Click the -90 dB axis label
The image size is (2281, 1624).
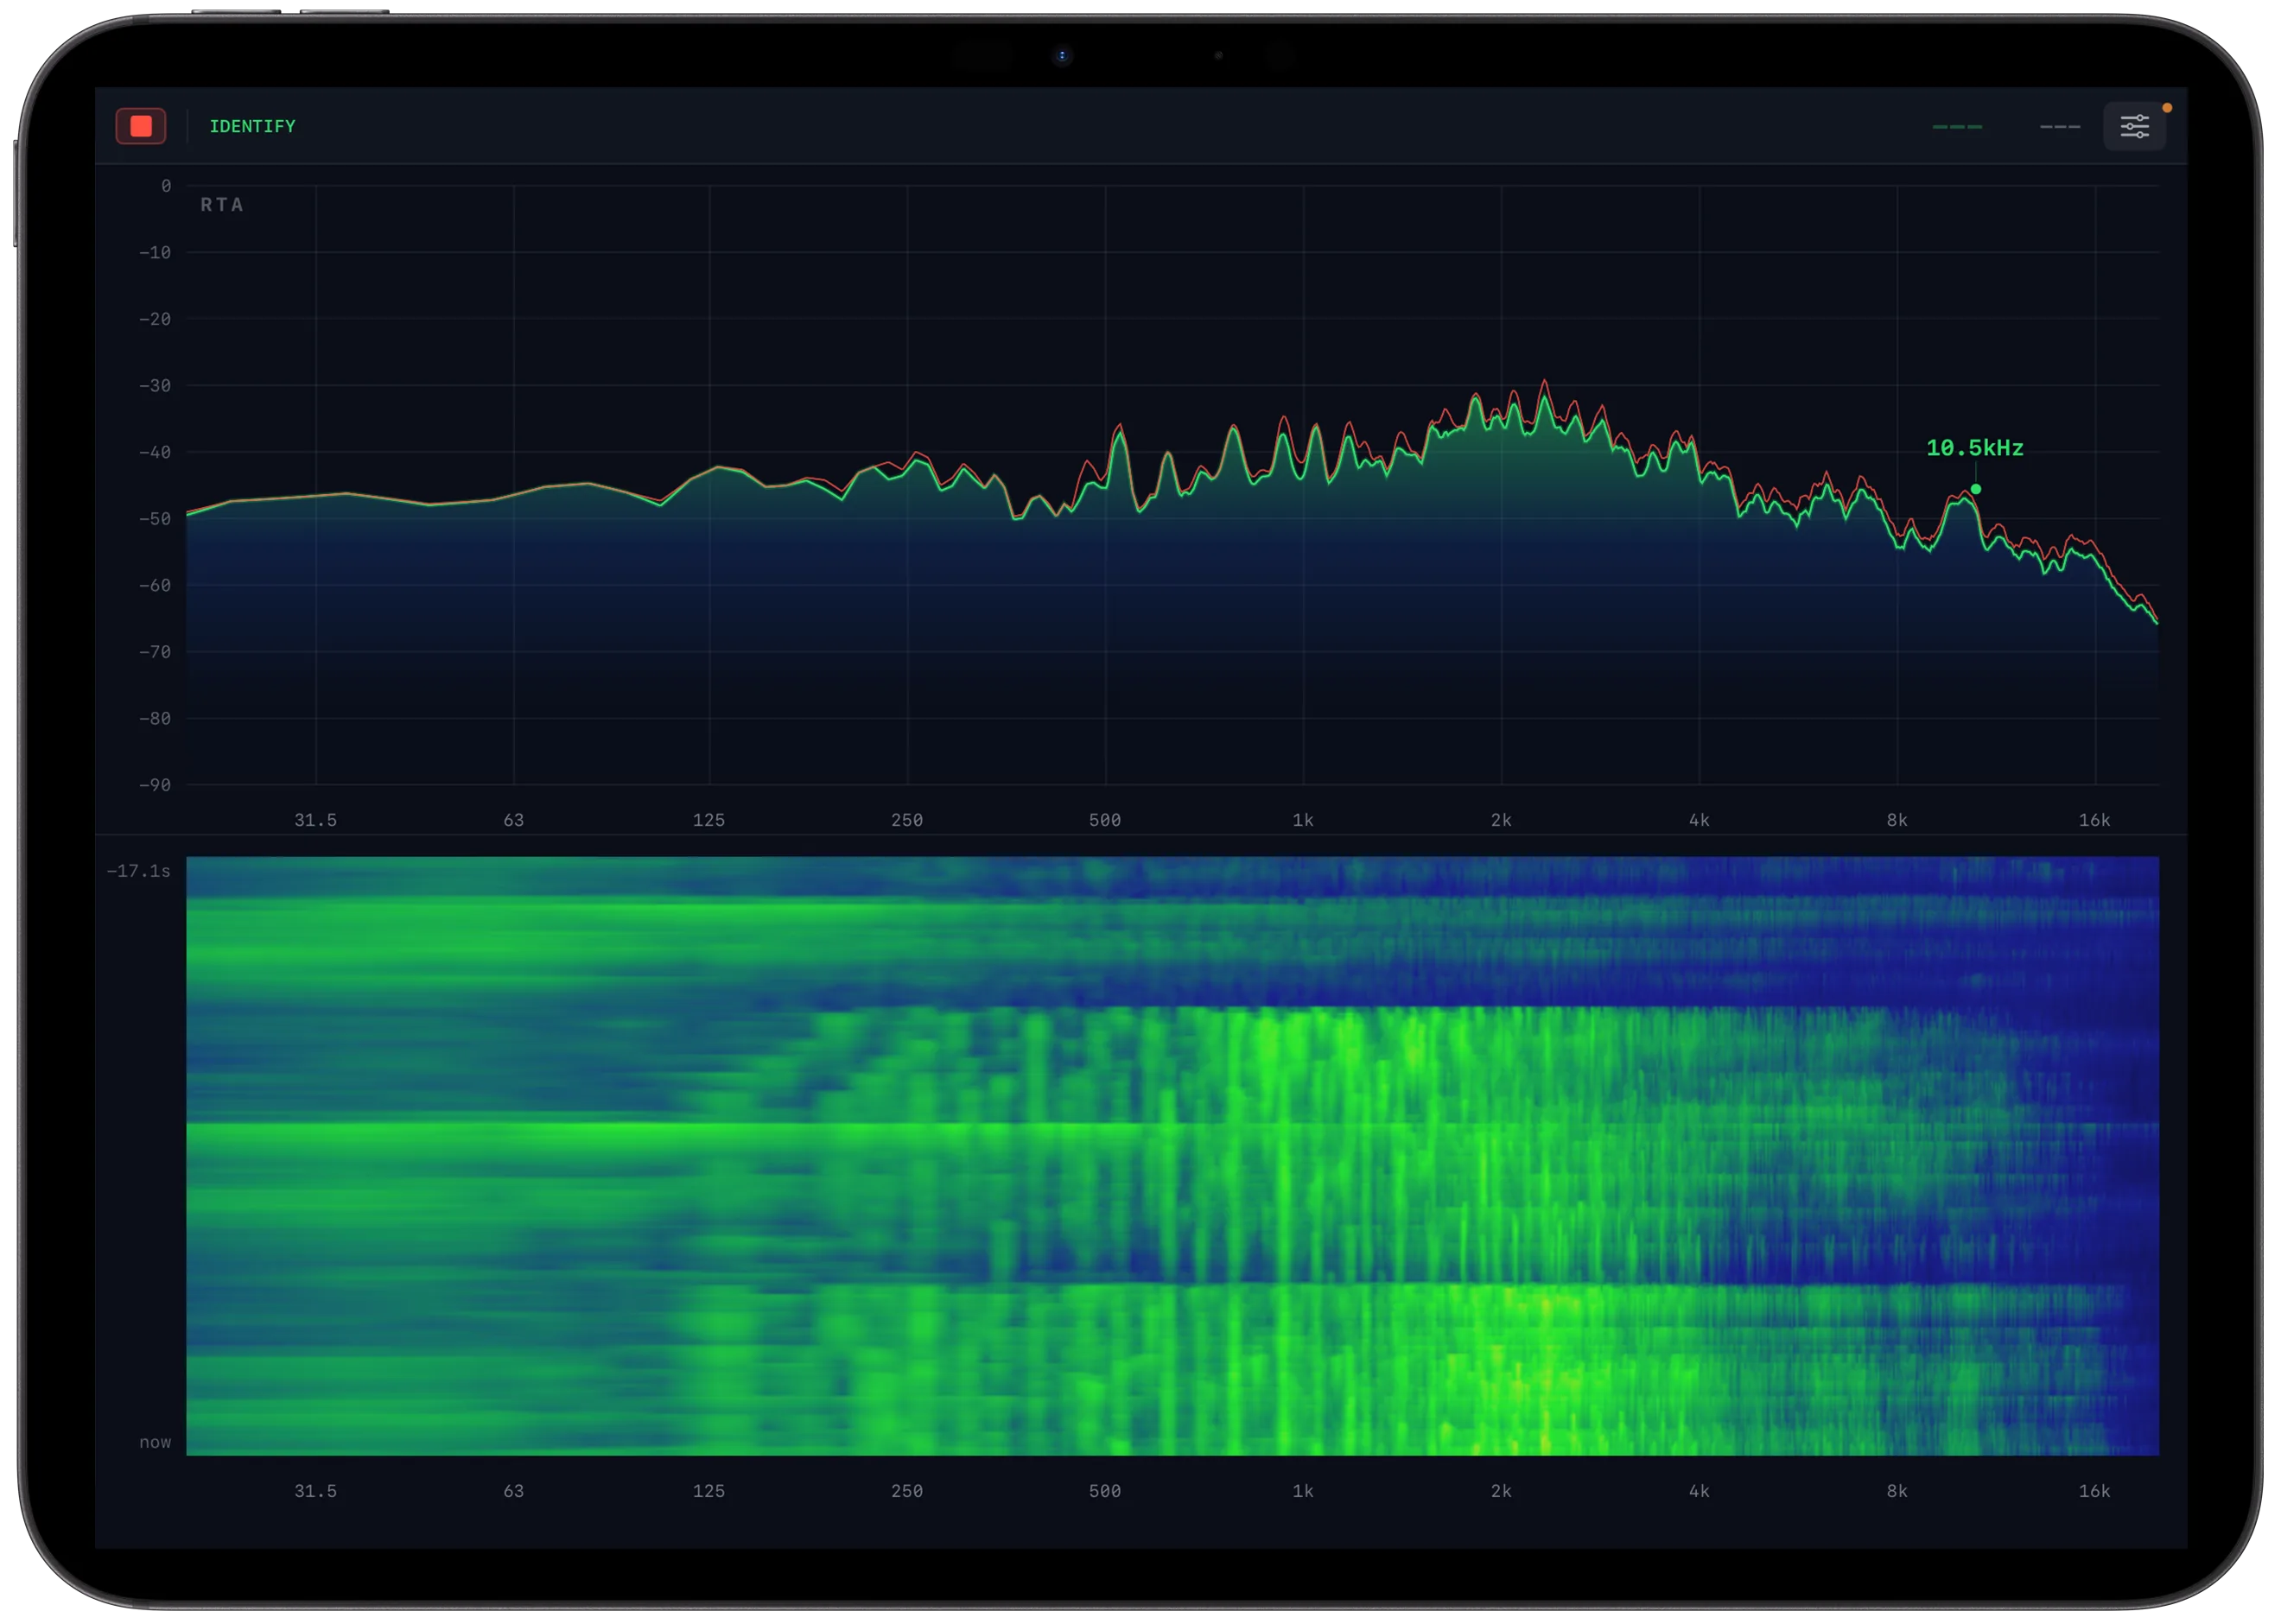155,785
